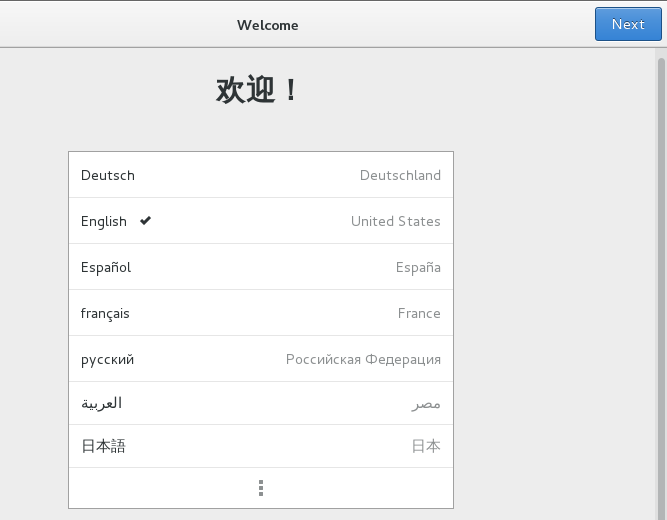Choose the English language row
This screenshot has height=520, width=667.
point(104,221)
